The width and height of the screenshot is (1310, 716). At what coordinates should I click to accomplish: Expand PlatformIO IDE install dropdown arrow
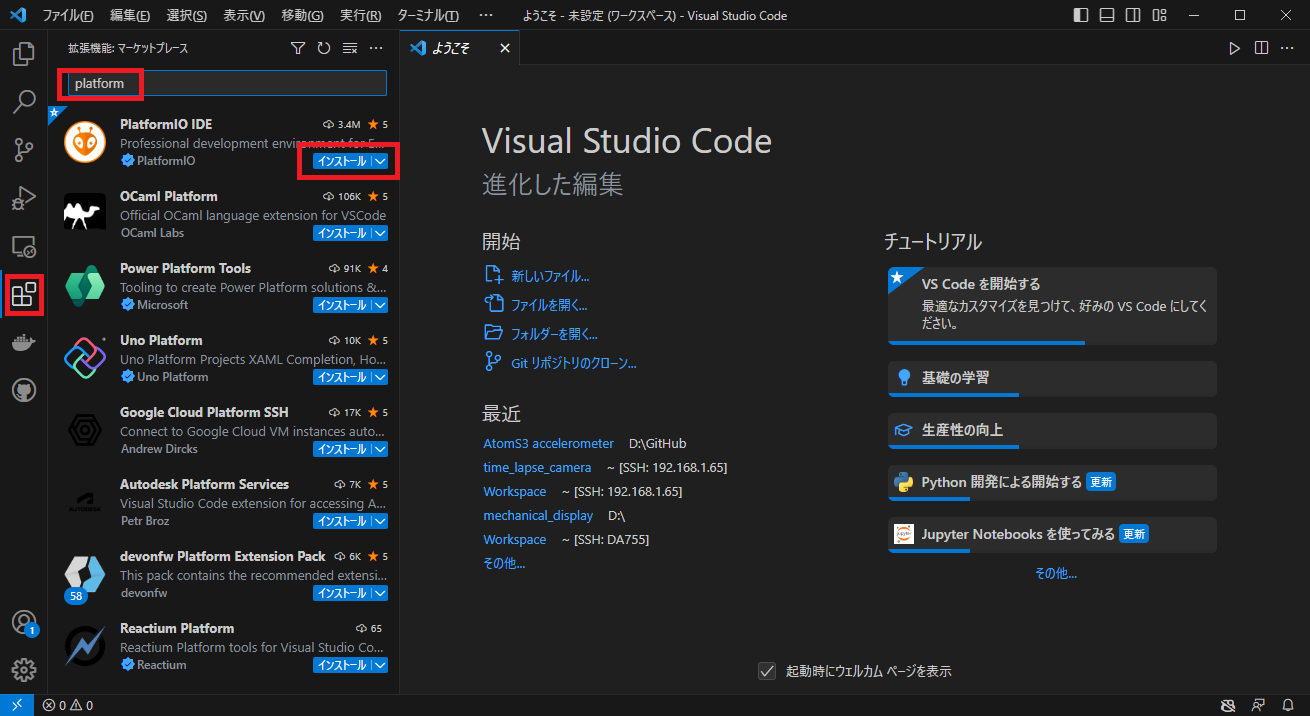pos(380,161)
